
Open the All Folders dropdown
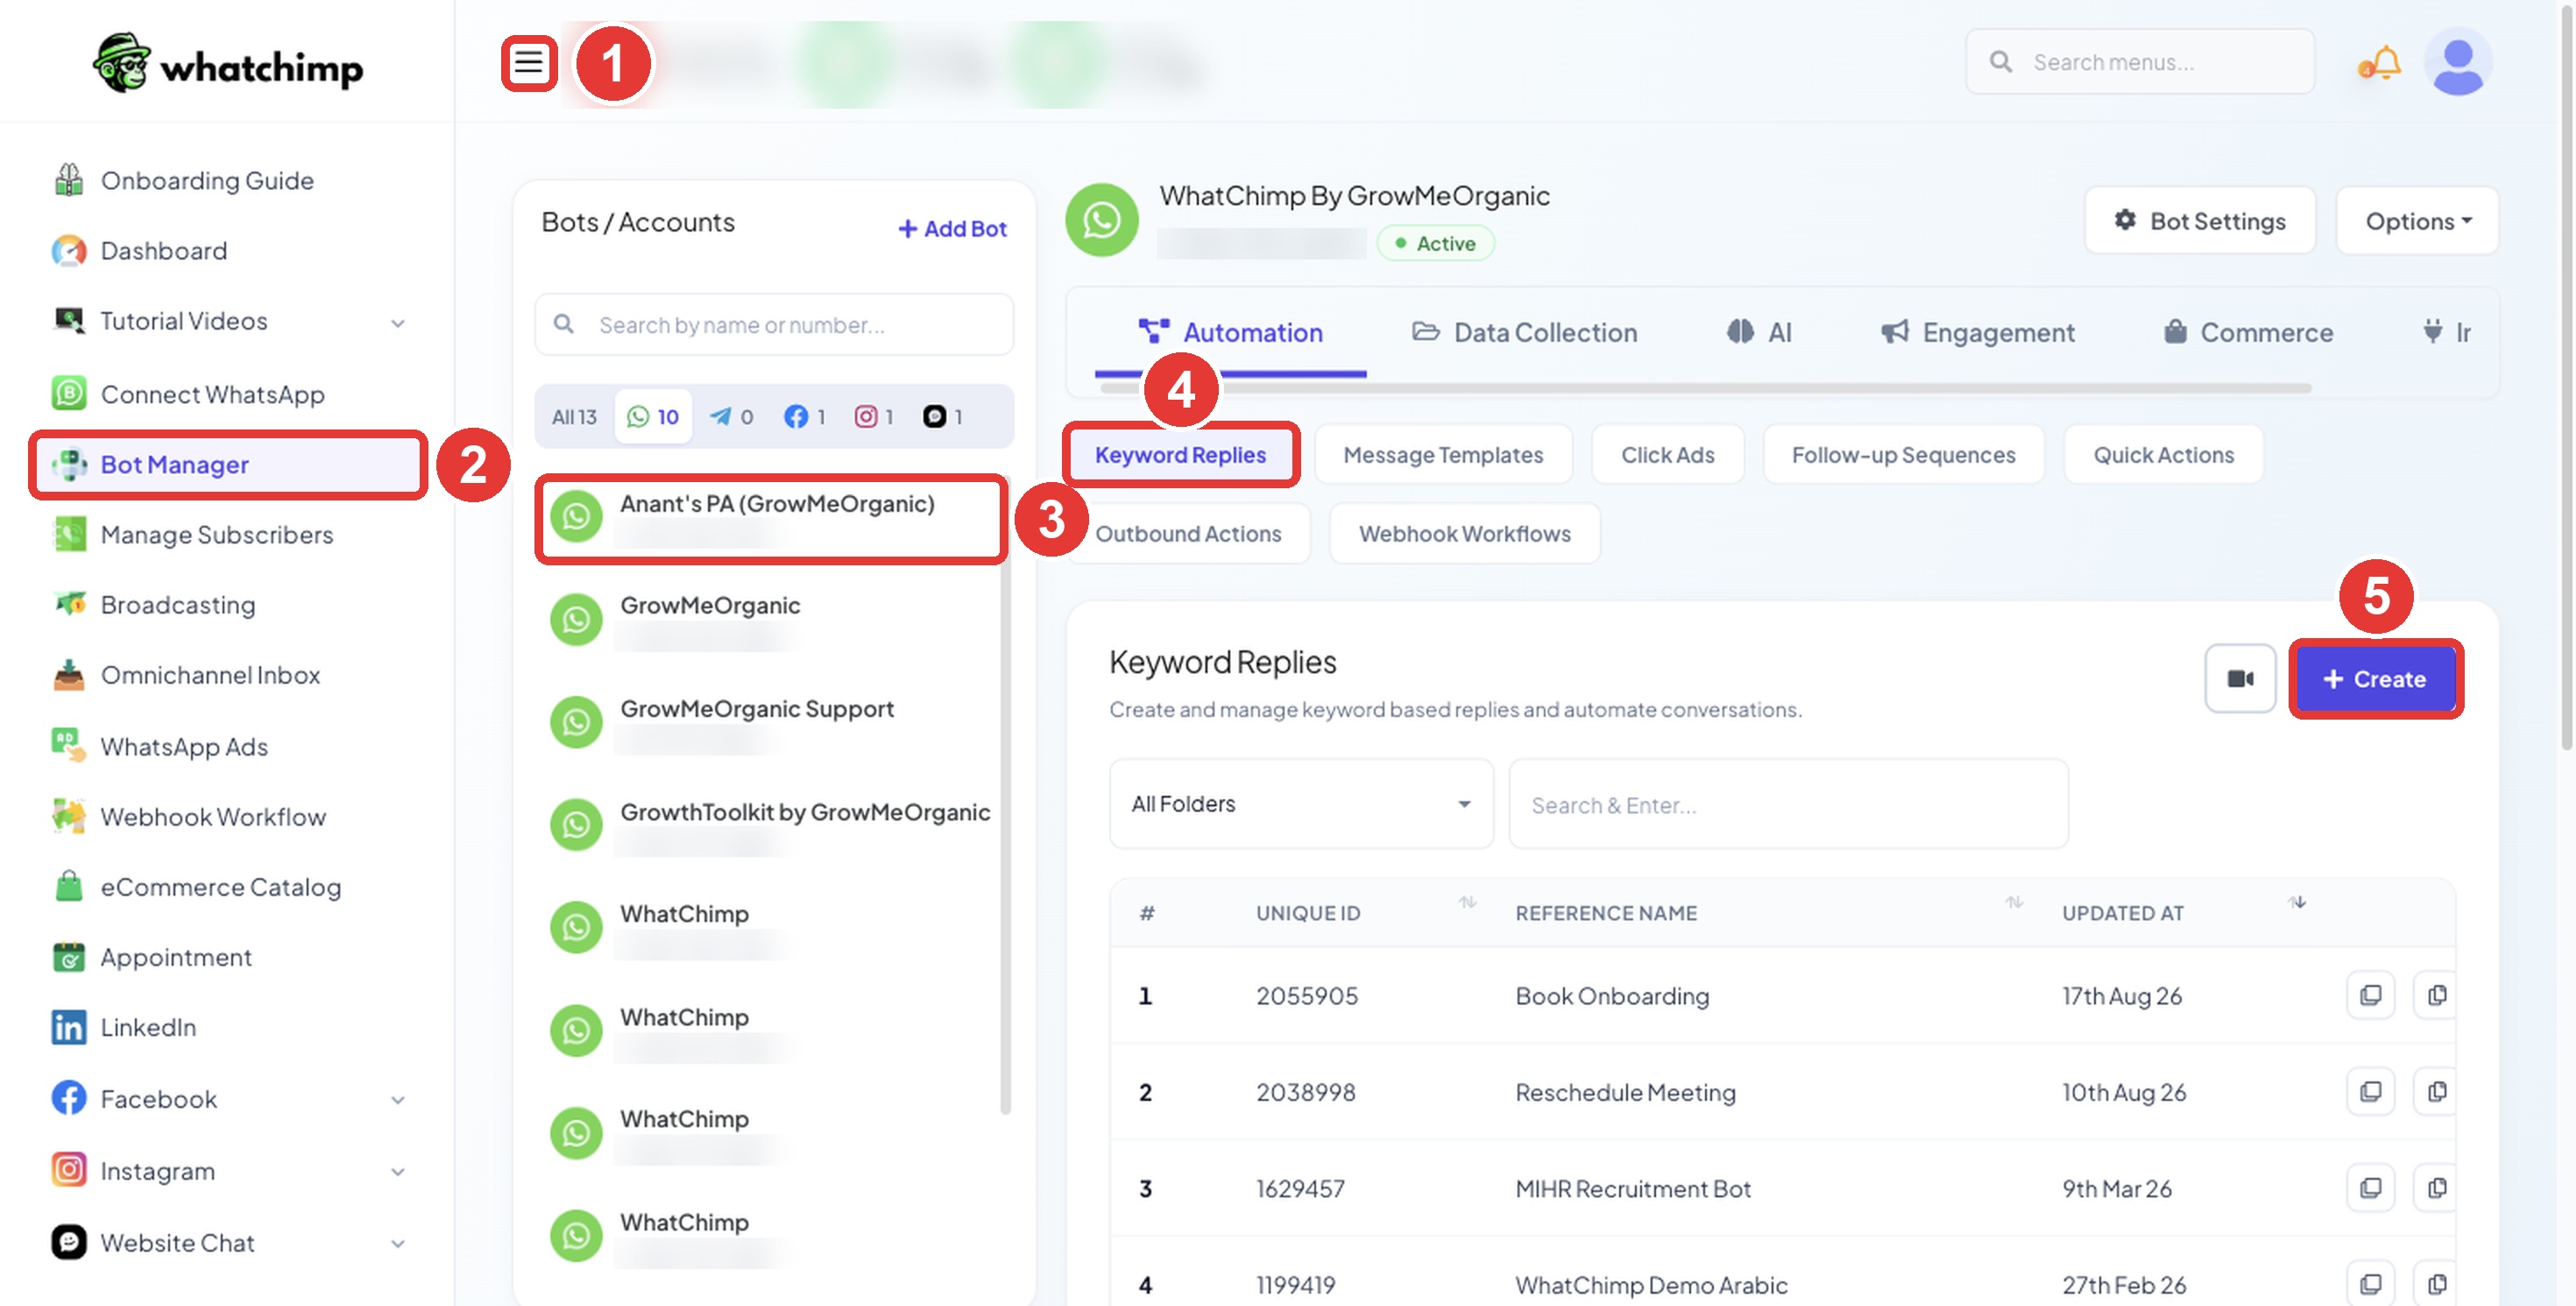pos(1300,805)
